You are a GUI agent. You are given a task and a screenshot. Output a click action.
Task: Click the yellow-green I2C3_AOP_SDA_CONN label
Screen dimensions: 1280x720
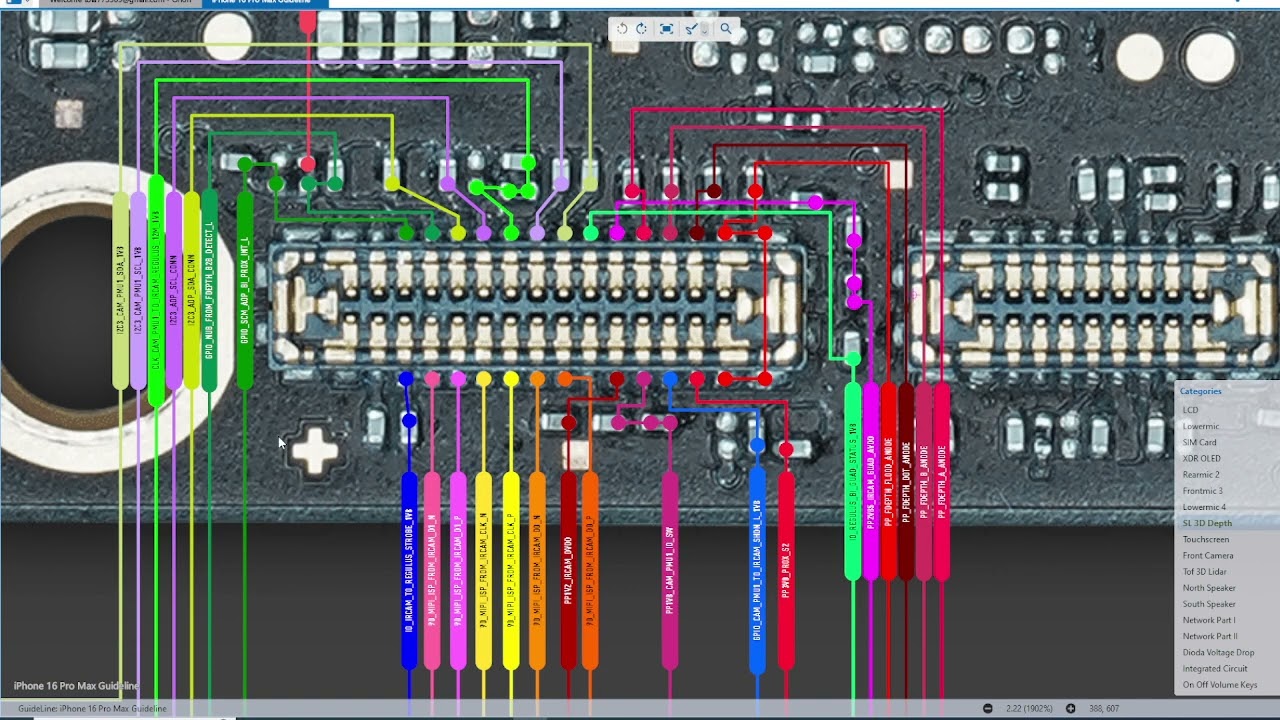(x=192, y=290)
